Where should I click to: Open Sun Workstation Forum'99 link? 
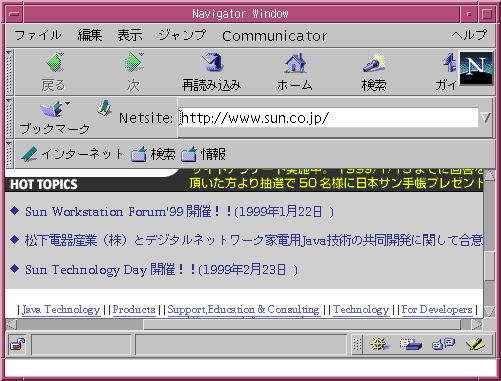click(179, 212)
